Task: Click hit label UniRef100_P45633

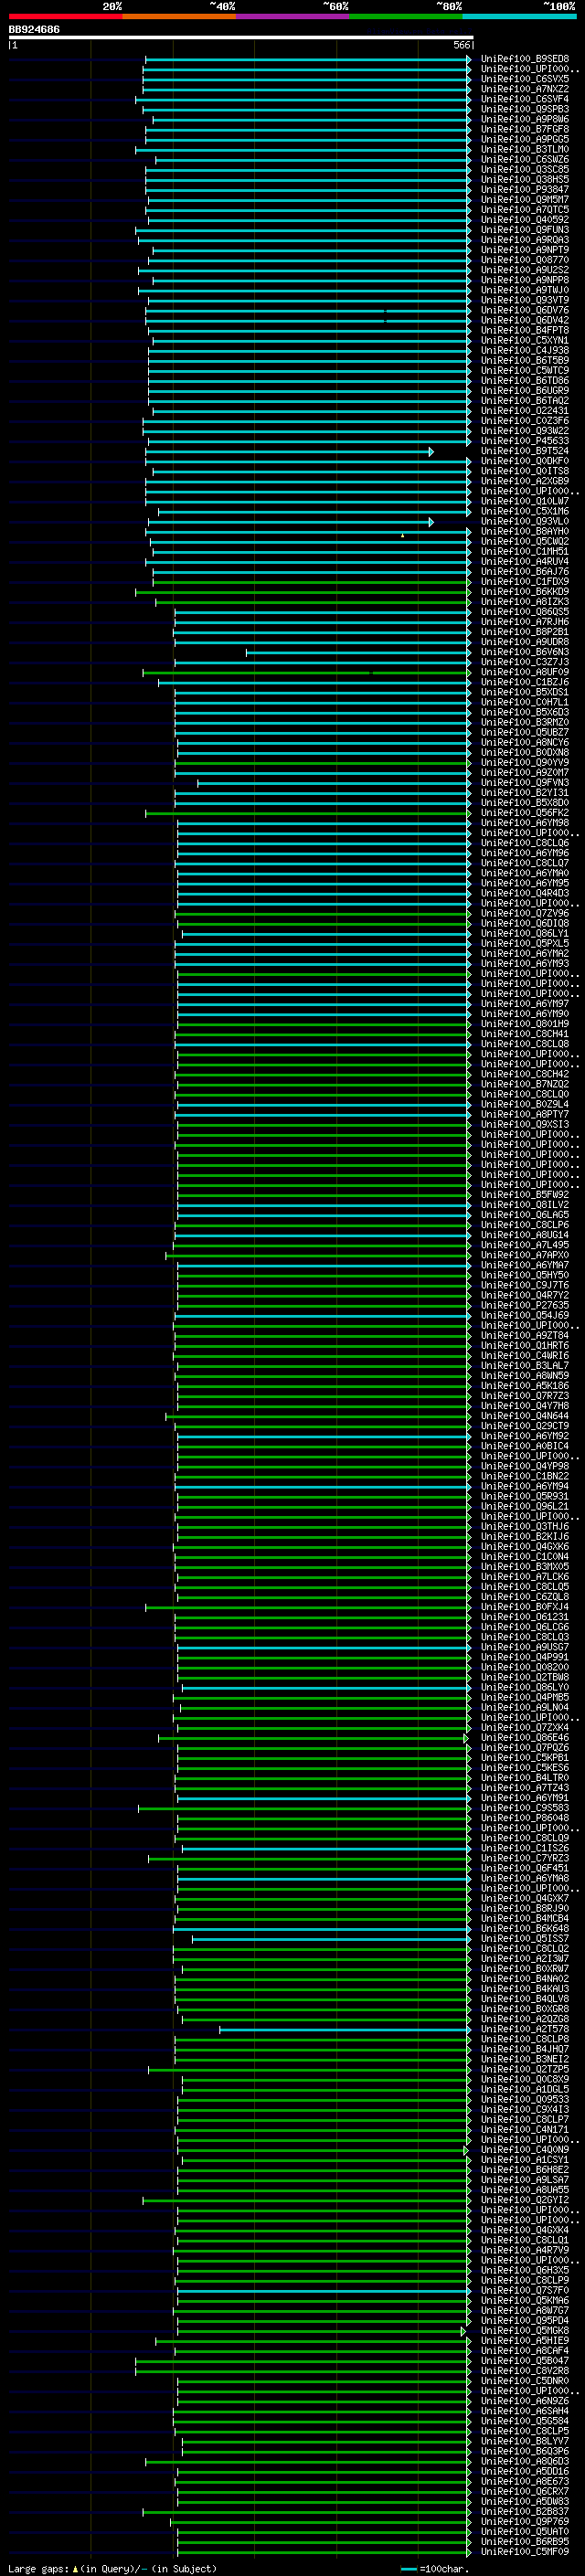Action: [x=525, y=441]
